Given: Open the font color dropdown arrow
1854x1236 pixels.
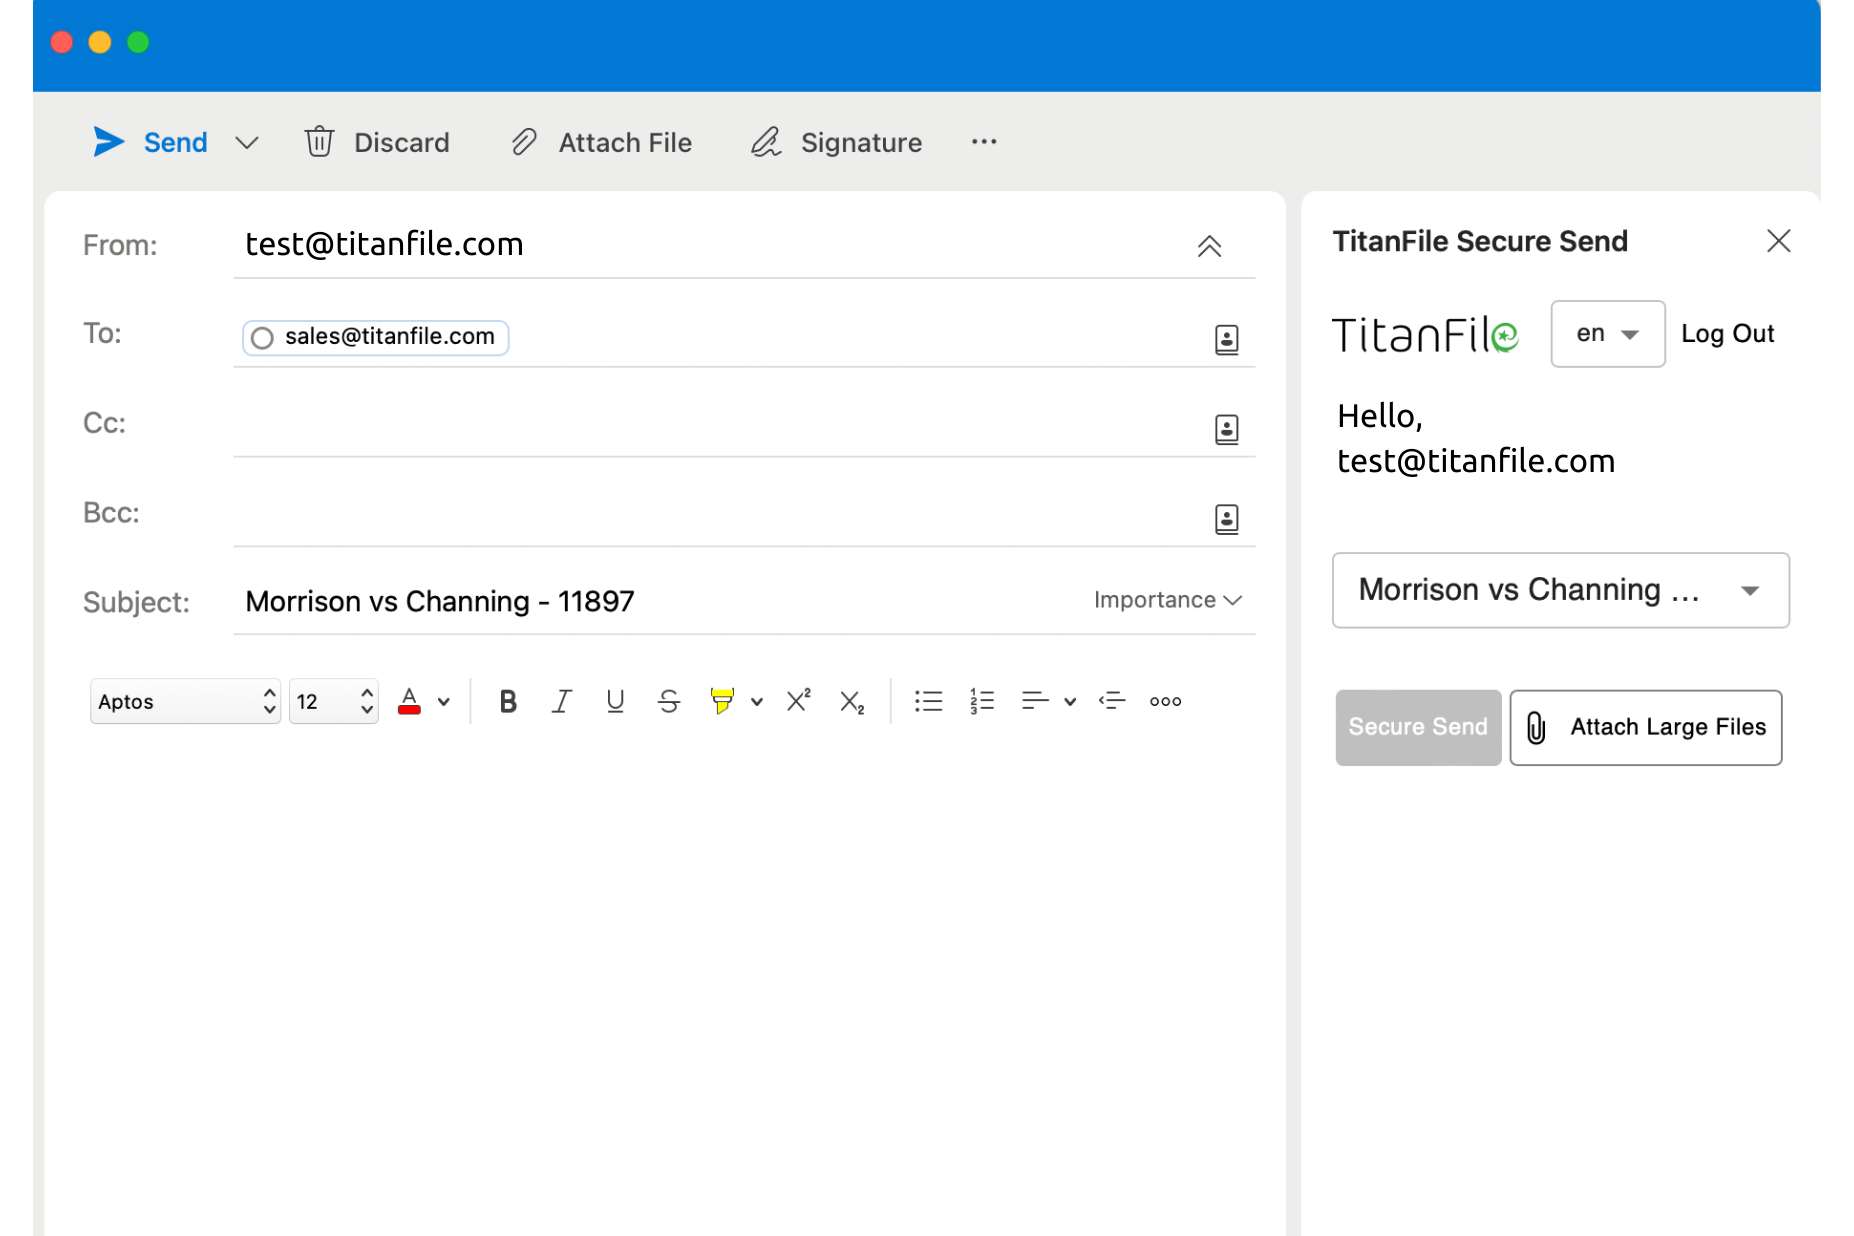Looking at the screenshot, I should point(444,701).
